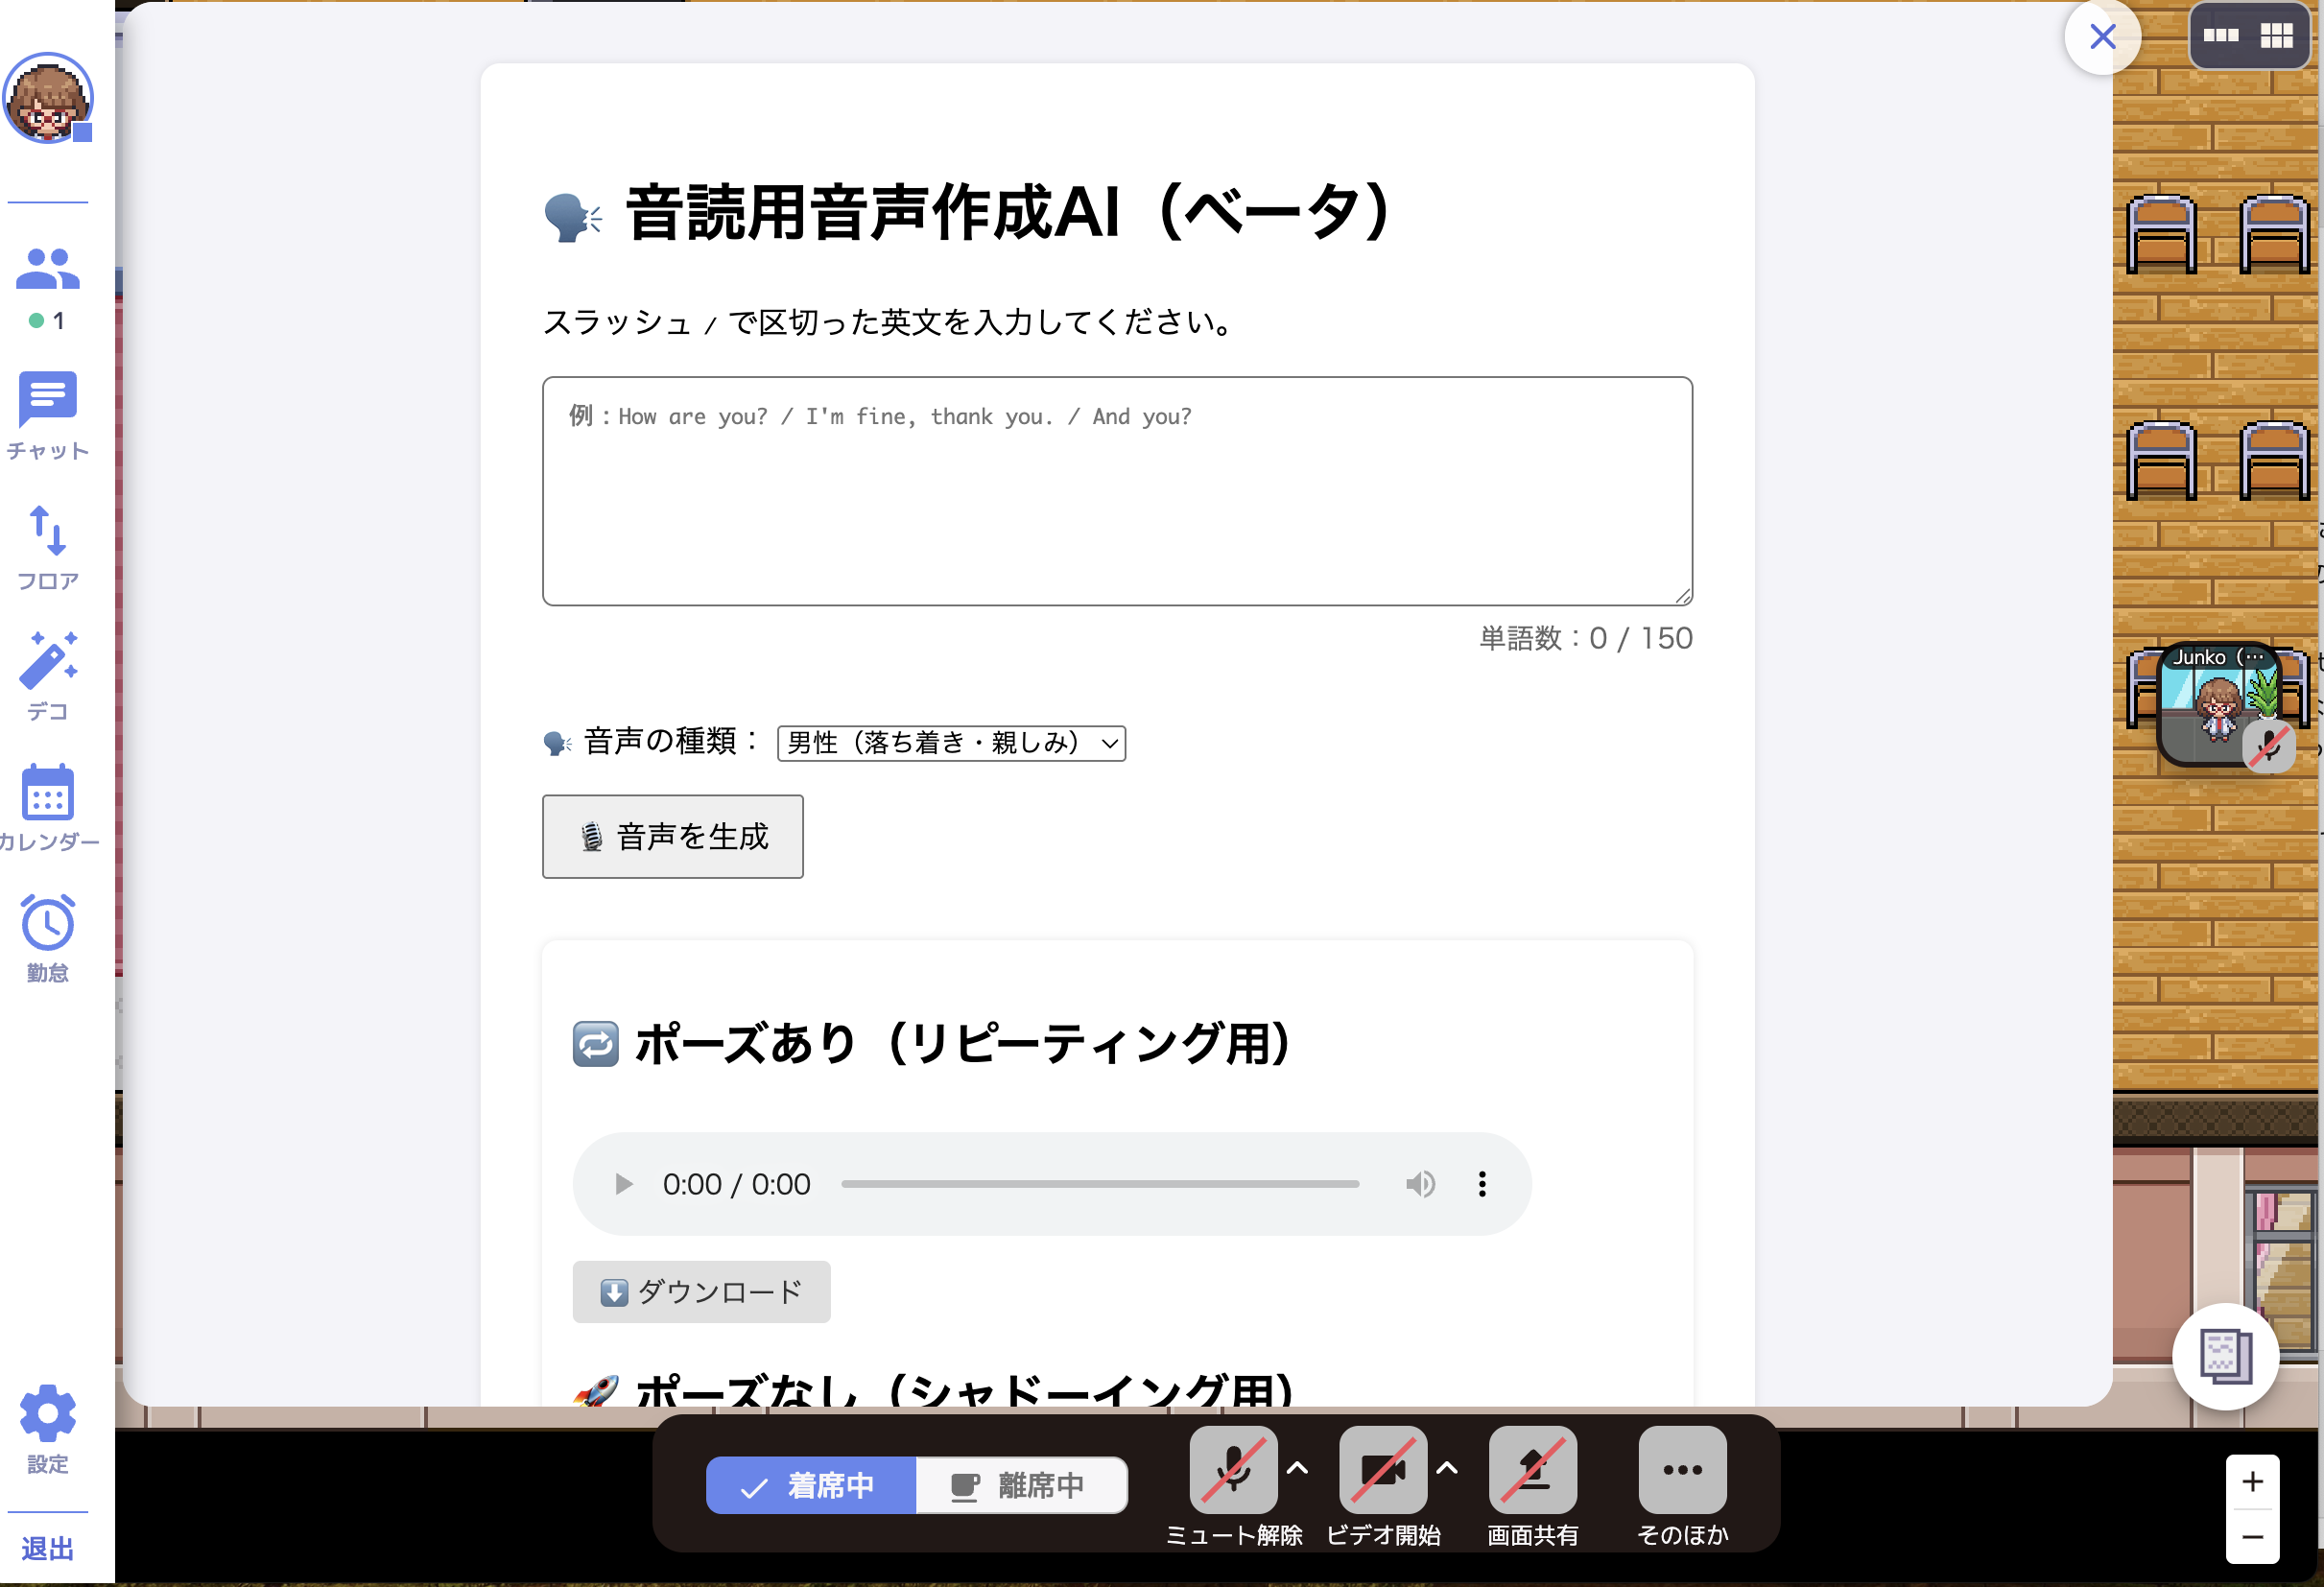Unmute the microphone
This screenshot has height=1587, width=2324.
coord(1233,1470)
